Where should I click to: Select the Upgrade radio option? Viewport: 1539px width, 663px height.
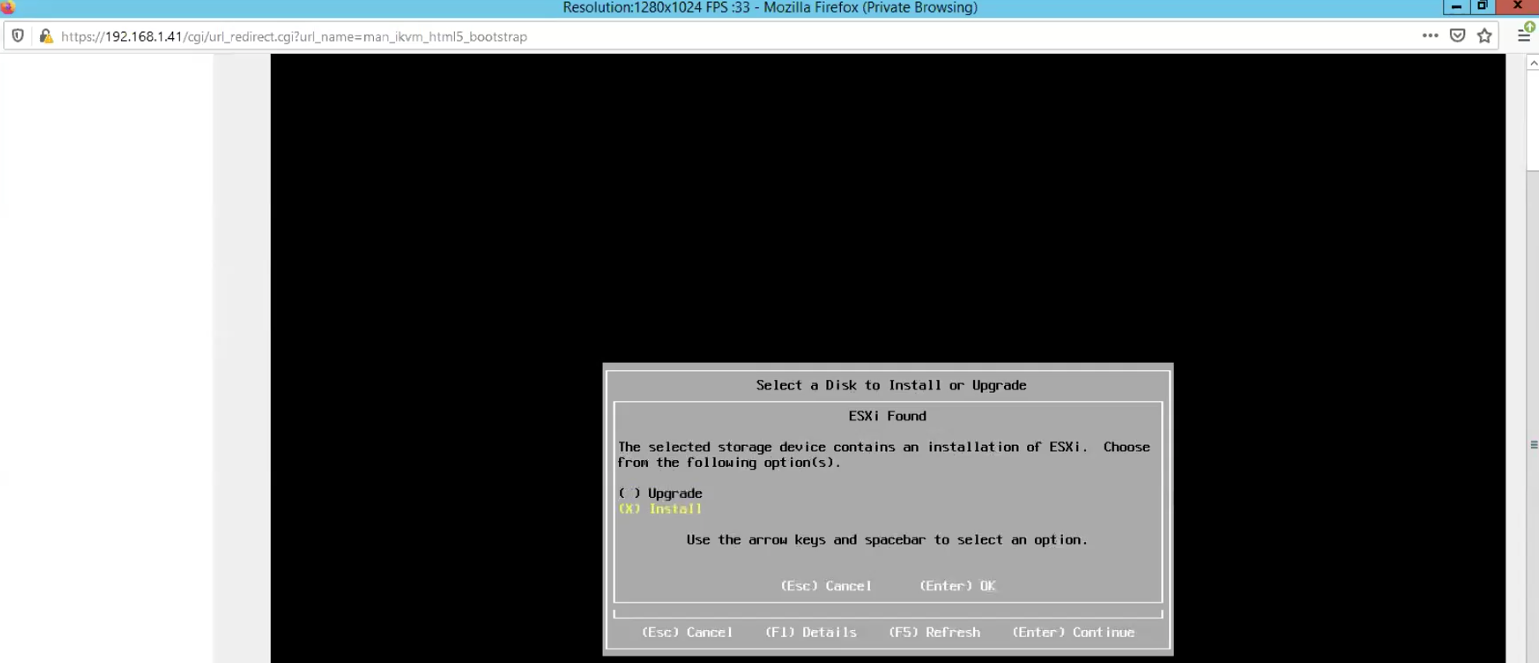click(x=660, y=493)
